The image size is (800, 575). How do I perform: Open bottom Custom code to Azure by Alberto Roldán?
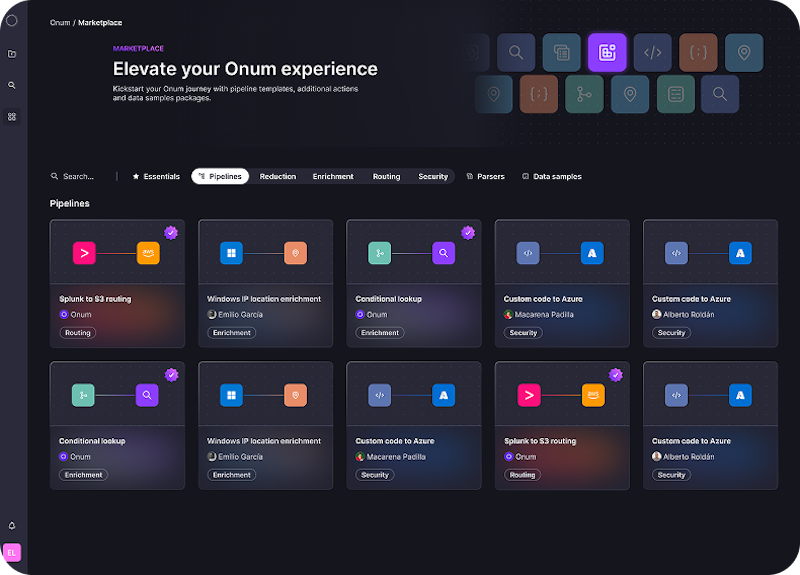point(691,441)
